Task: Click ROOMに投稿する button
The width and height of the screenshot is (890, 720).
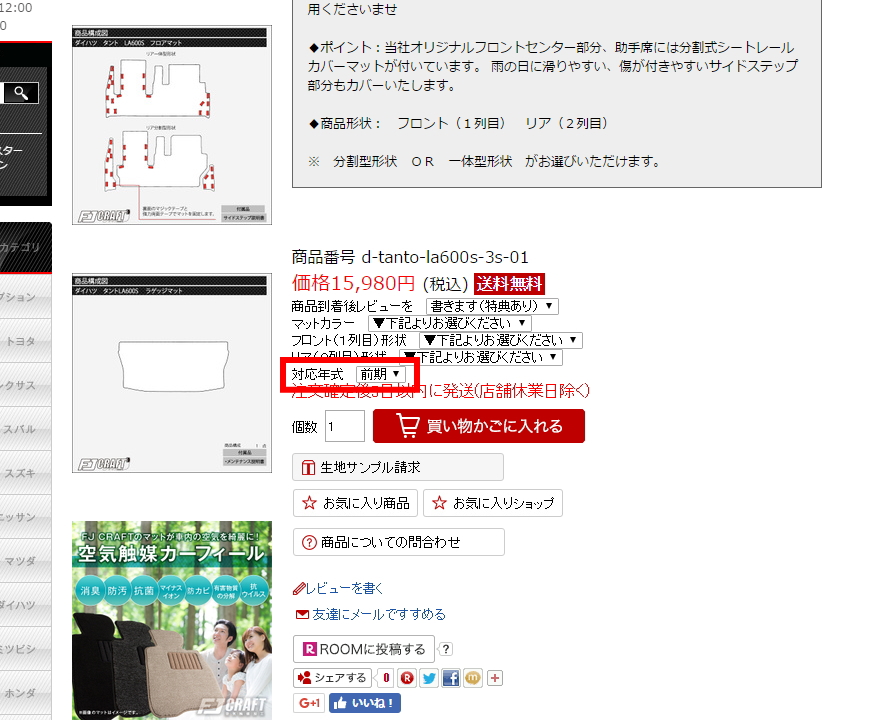Action: [364, 649]
